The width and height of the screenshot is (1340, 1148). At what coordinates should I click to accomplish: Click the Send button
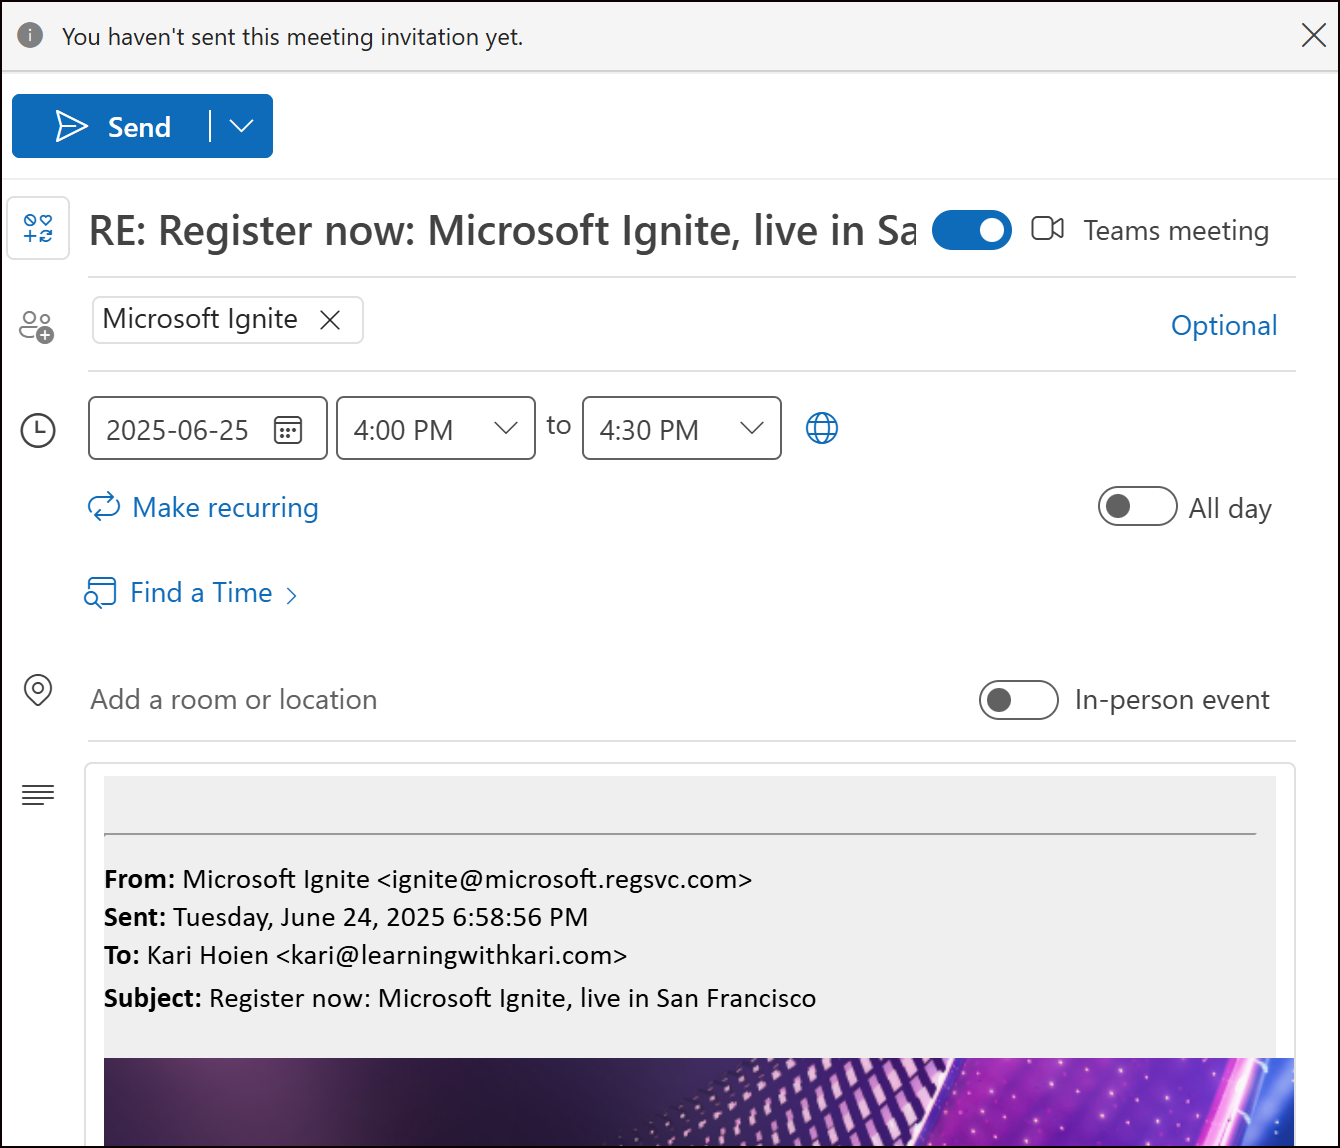[x=111, y=126]
